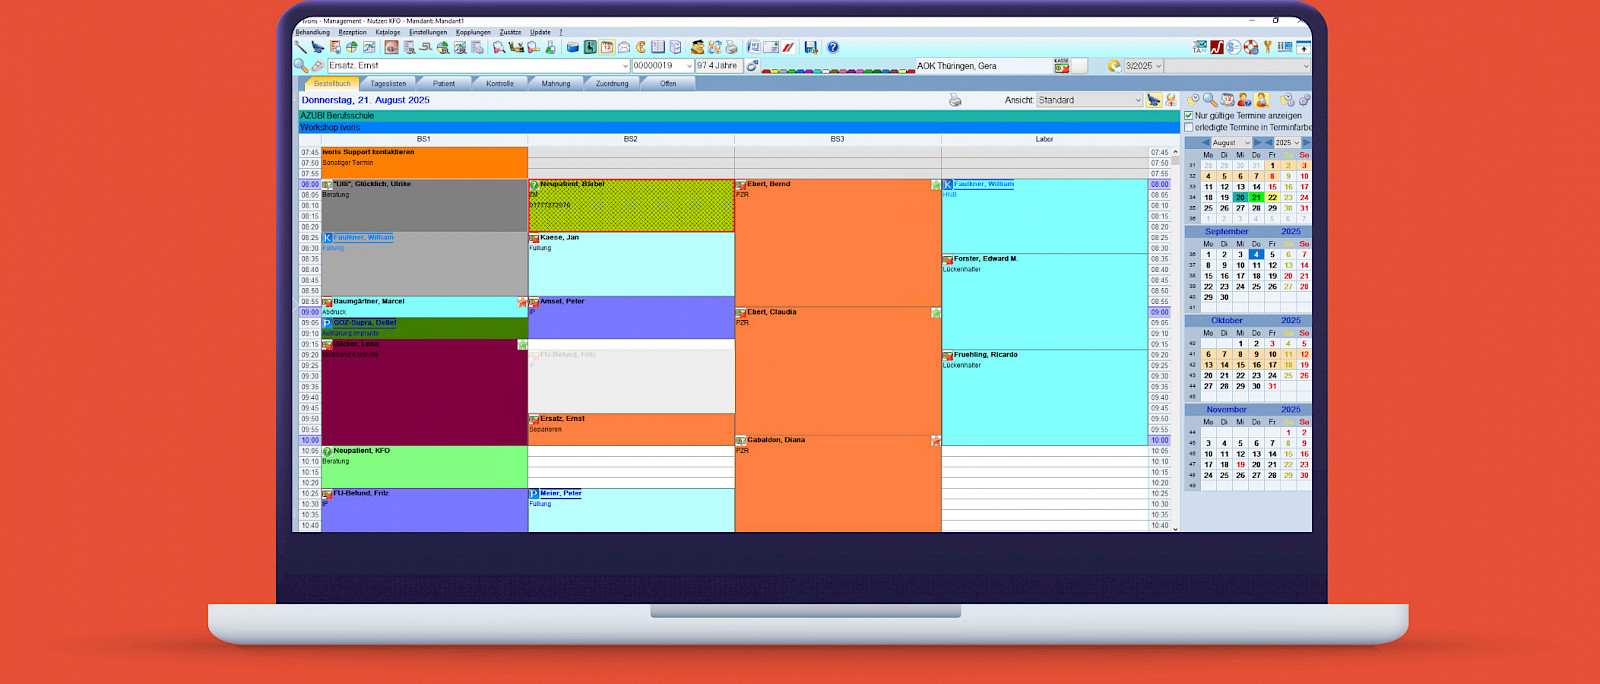Image resolution: width=1600 pixels, height=684 pixels.
Task: Open the Mahnung tab
Action: [555, 84]
